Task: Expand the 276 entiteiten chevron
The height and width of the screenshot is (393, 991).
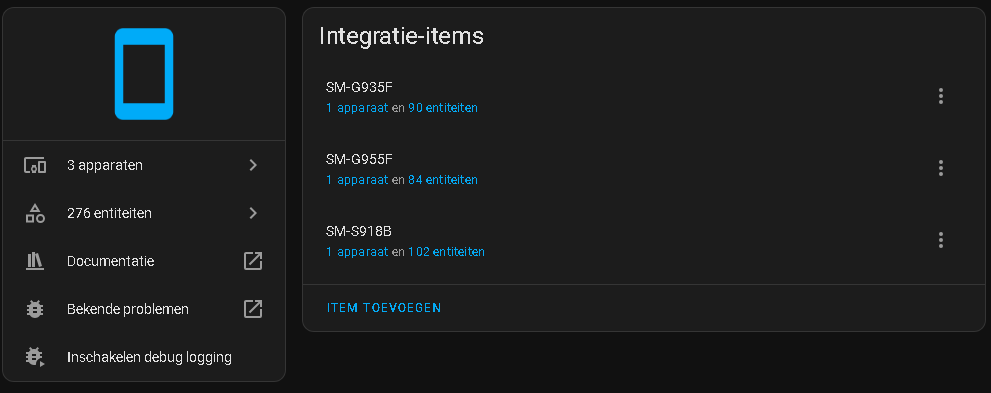Action: tap(253, 214)
